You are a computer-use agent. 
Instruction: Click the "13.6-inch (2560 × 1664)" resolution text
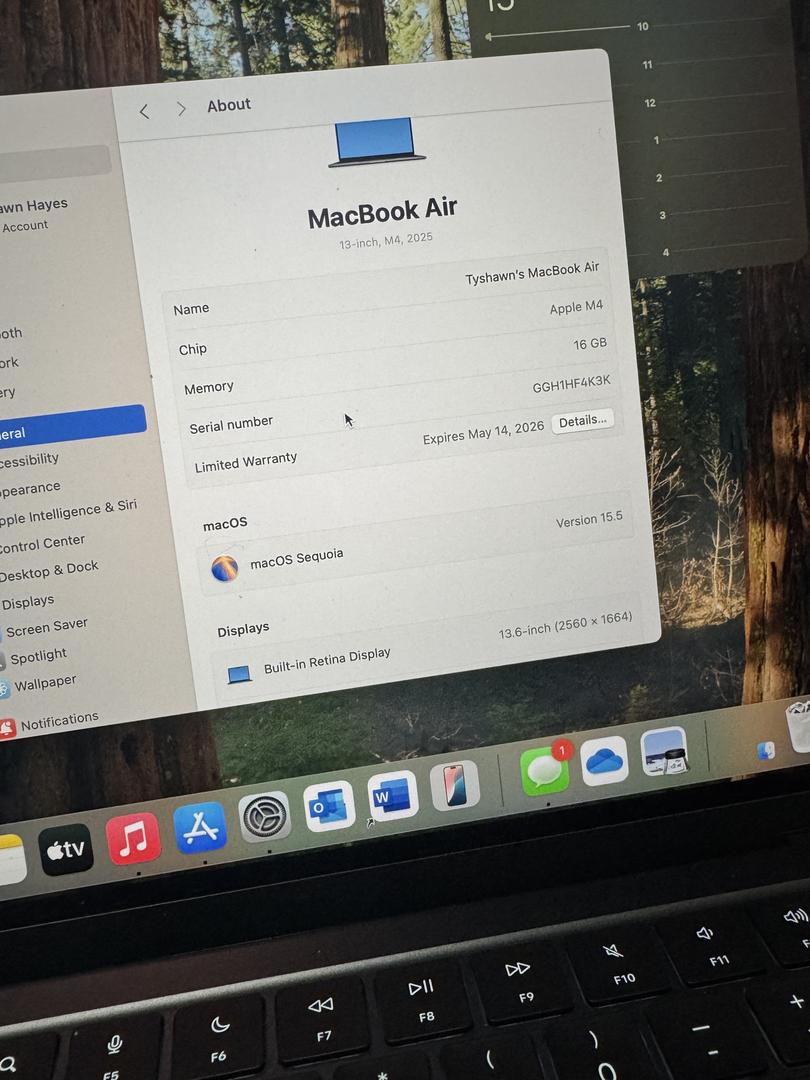point(565,625)
